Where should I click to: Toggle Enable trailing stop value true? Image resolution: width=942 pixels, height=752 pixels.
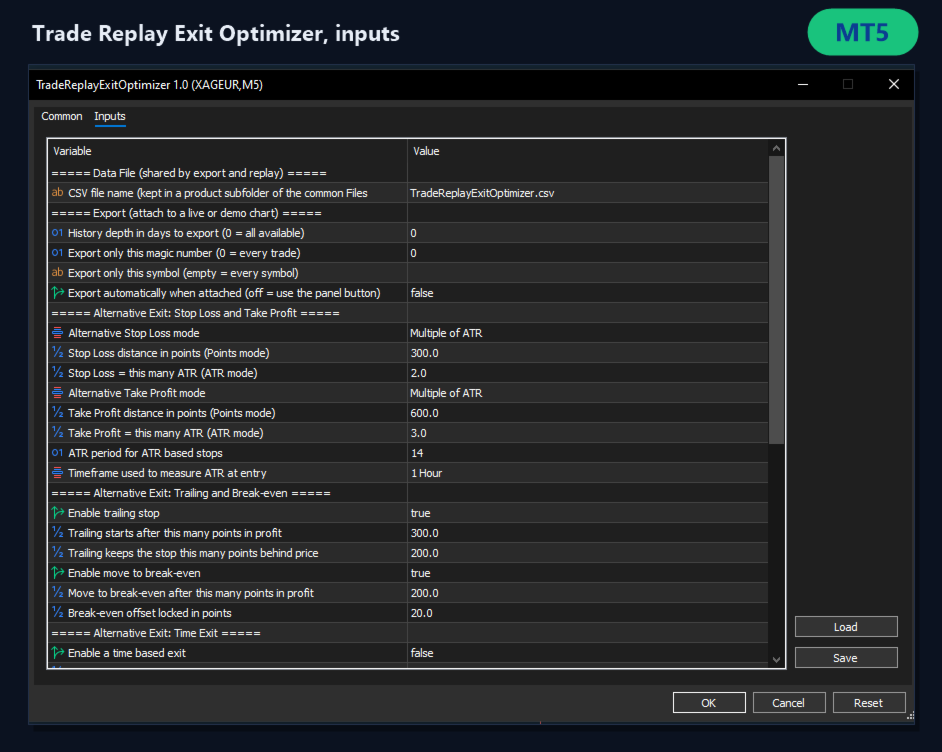(588, 513)
